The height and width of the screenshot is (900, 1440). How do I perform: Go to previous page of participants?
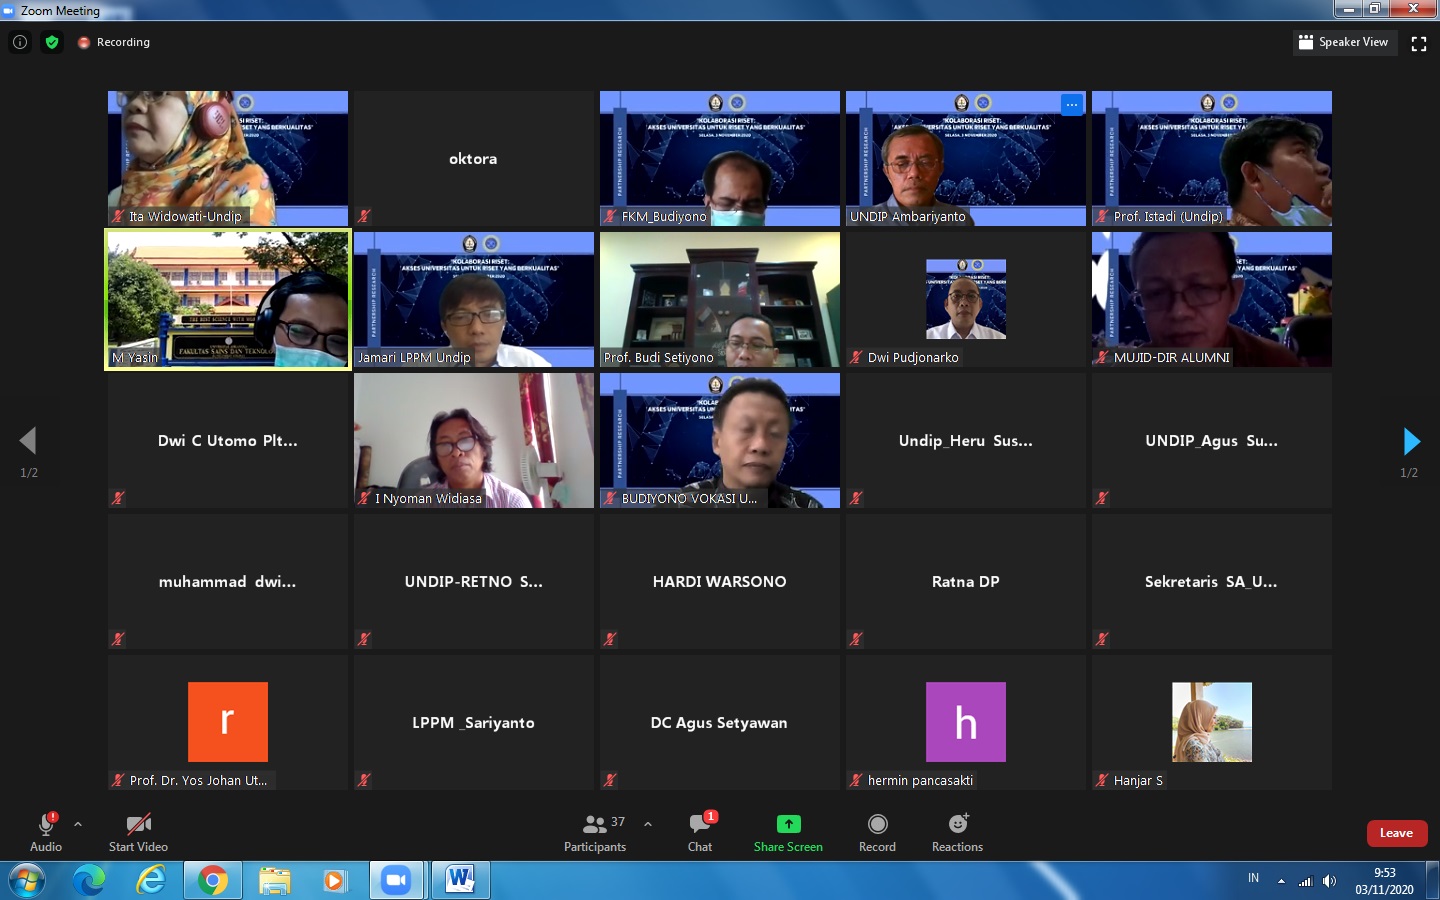click(x=28, y=441)
